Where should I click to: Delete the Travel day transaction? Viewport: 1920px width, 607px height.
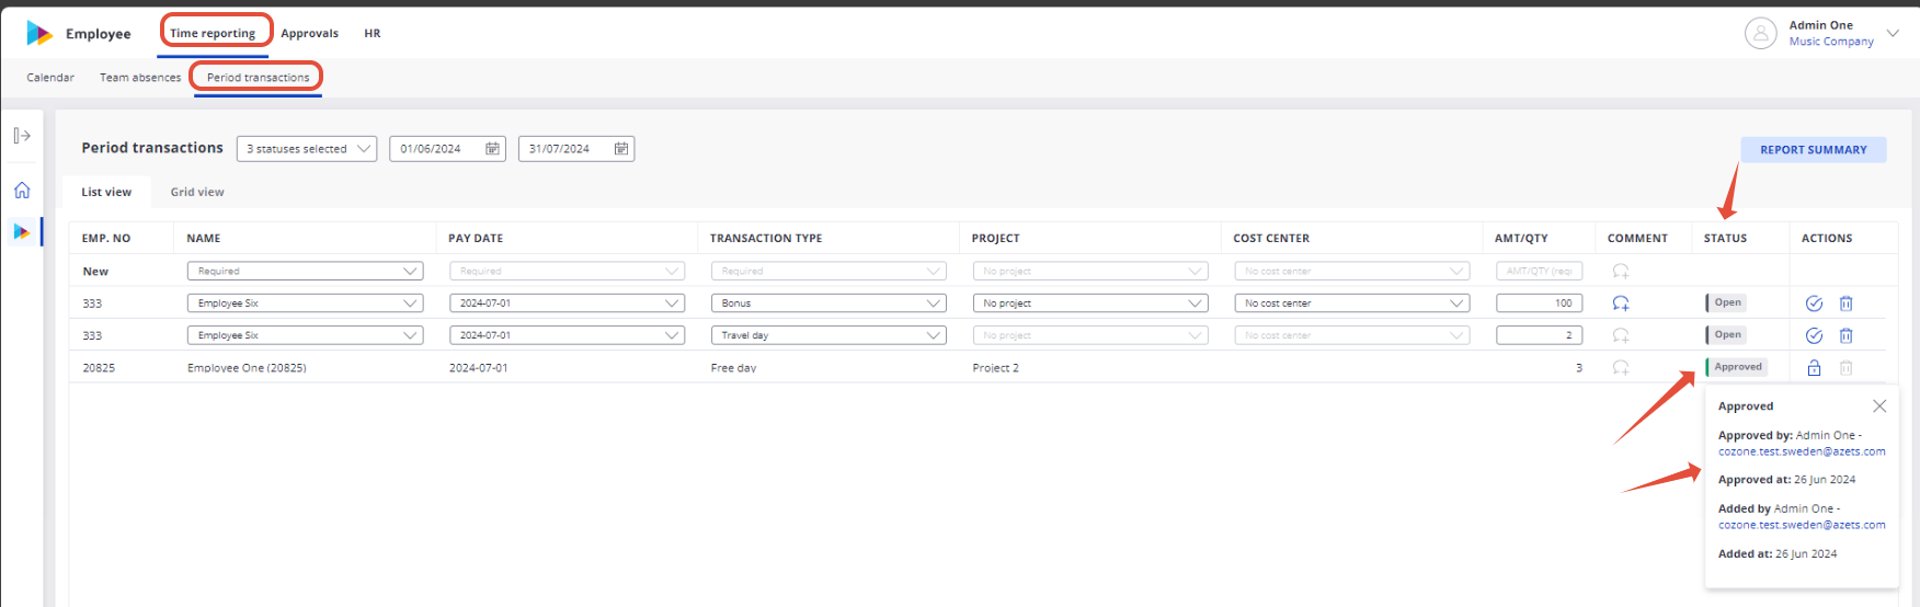1846,335
